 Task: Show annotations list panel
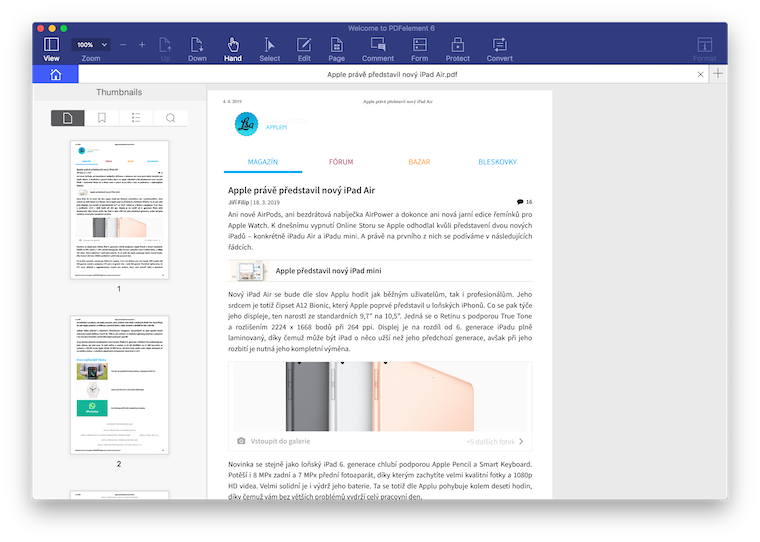136,118
